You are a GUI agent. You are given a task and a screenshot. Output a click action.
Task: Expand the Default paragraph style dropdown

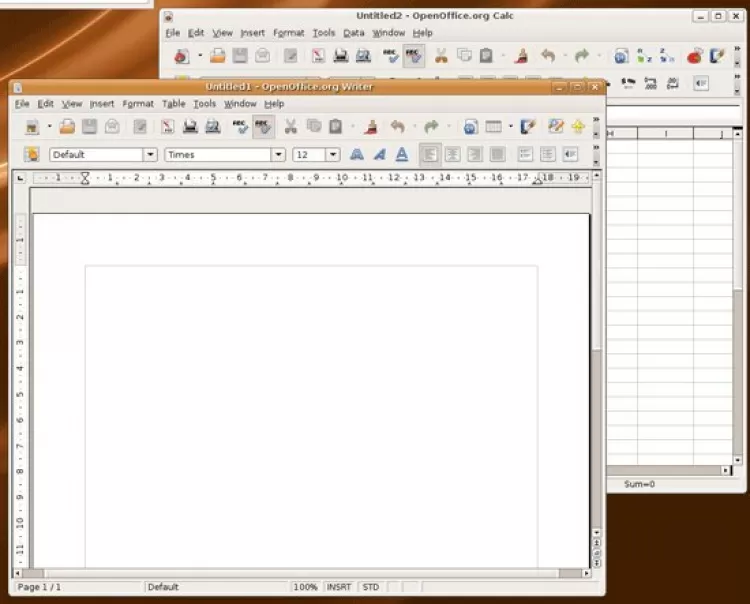click(x=150, y=155)
